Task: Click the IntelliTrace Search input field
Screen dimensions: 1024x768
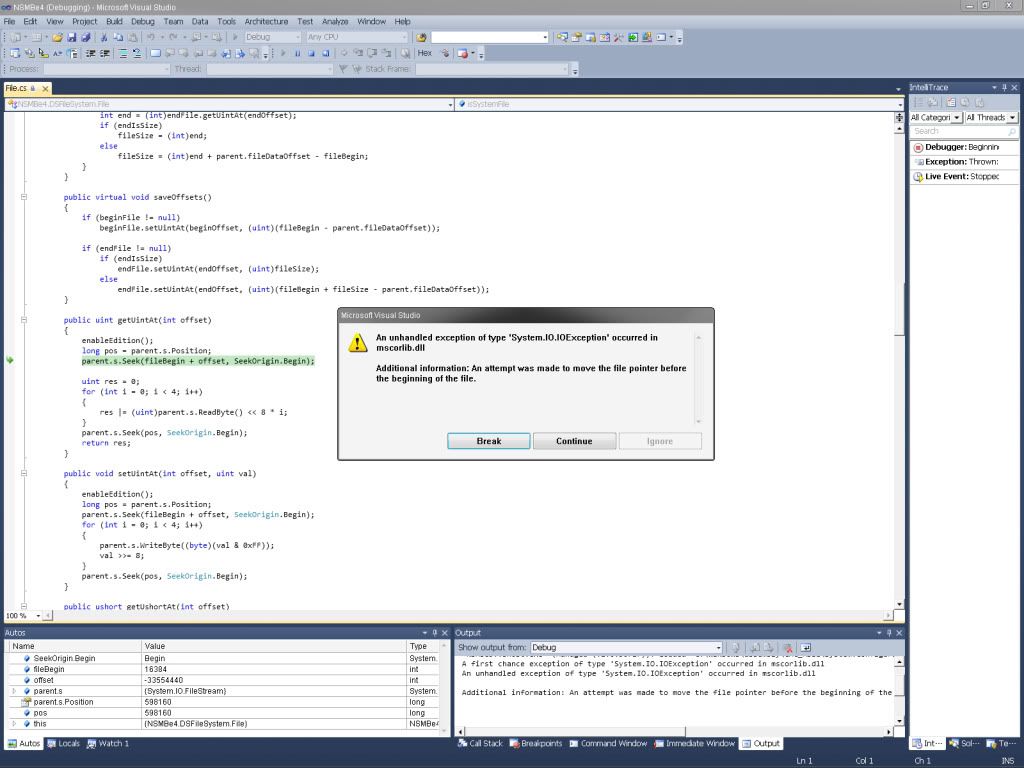Action: [958, 132]
